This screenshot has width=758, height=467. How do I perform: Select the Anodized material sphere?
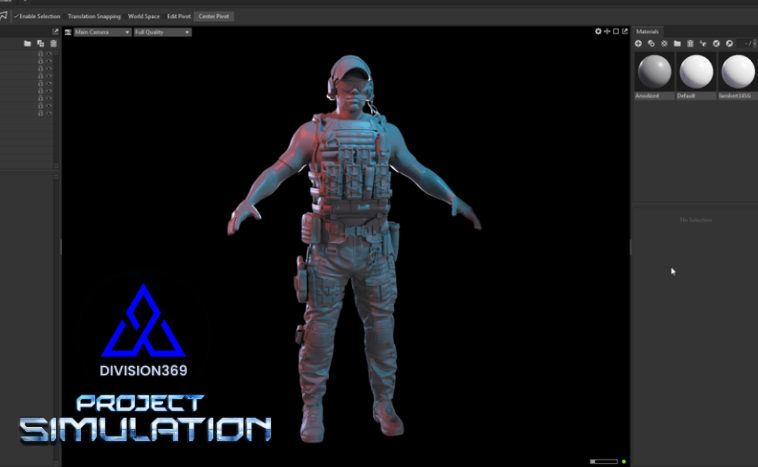coord(655,72)
